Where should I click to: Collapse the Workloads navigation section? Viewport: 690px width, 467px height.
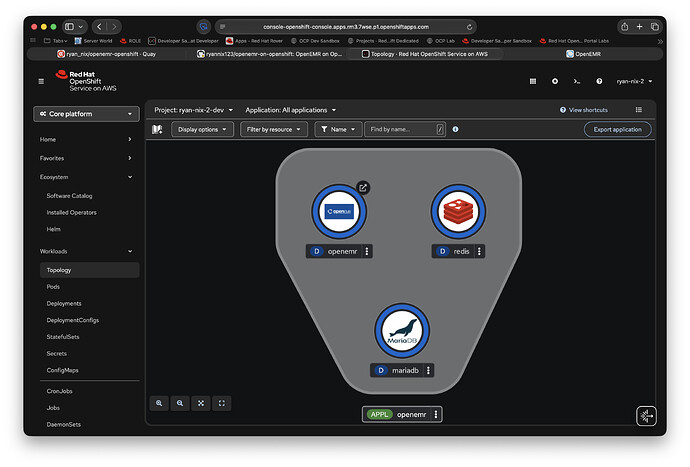click(x=86, y=251)
